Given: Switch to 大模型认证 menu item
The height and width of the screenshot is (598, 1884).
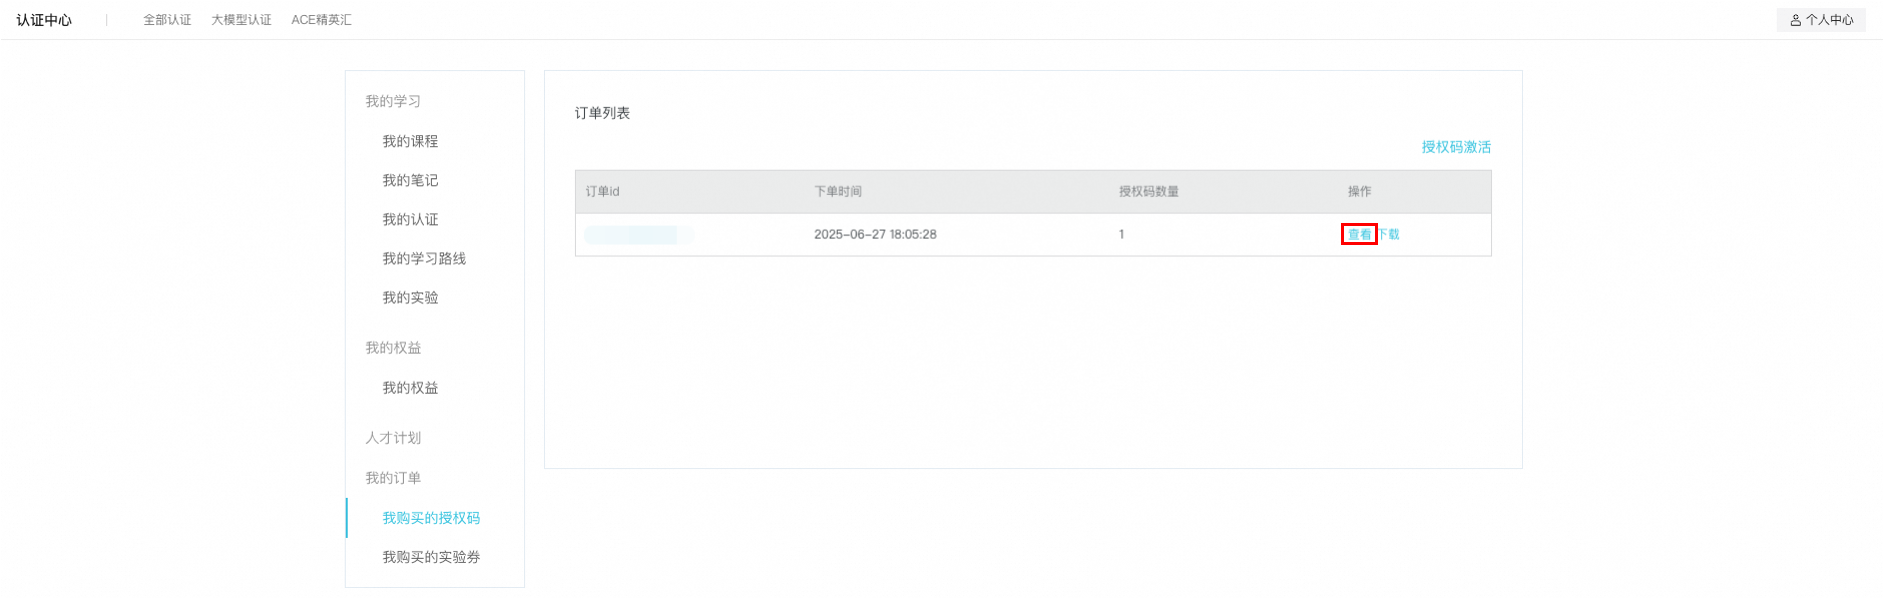Looking at the screenshot, I should pyautogui.click(x=241, y=20).
